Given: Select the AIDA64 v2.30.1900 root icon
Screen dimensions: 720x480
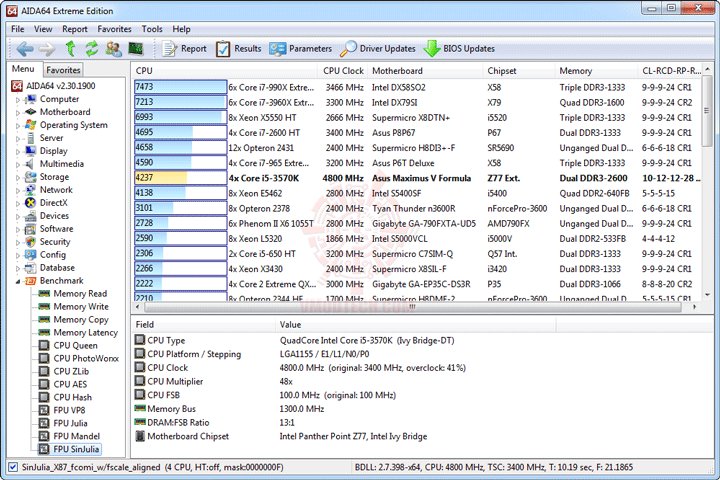Looking at the screenshot, I should point(17,86).
